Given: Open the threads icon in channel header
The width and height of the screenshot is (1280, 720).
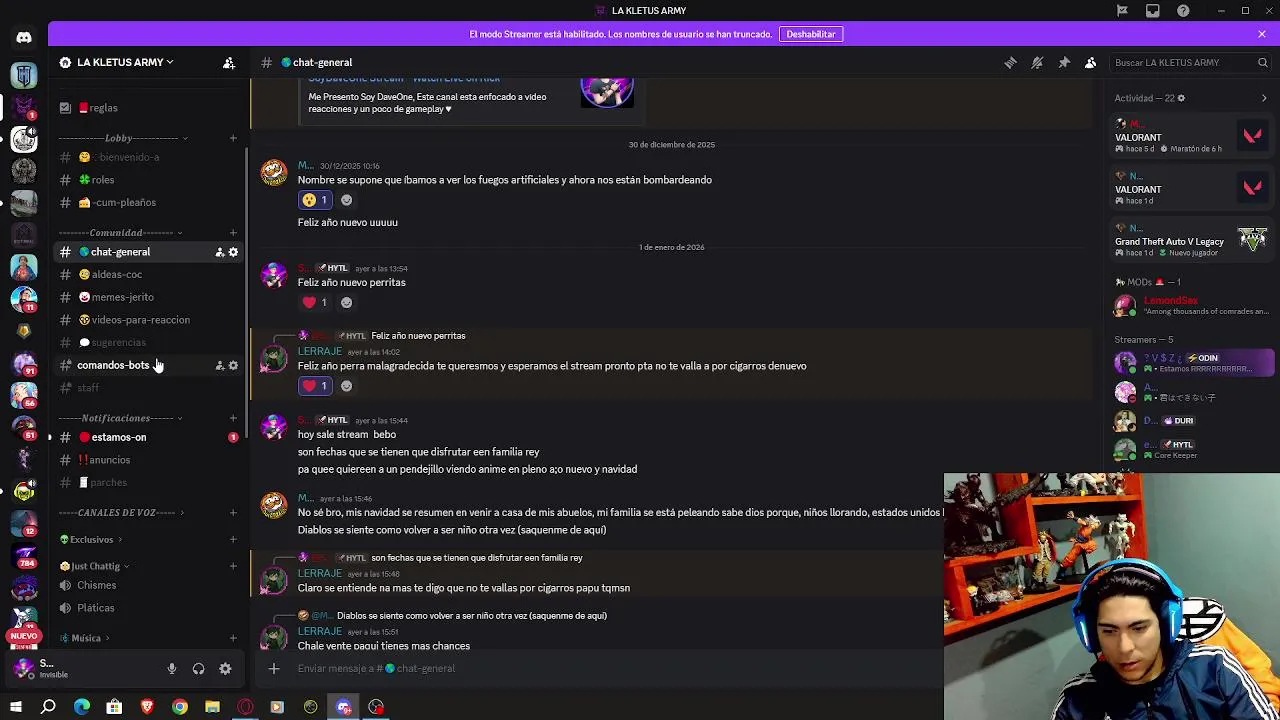Looking at the screenshot, I should 1010,62.
